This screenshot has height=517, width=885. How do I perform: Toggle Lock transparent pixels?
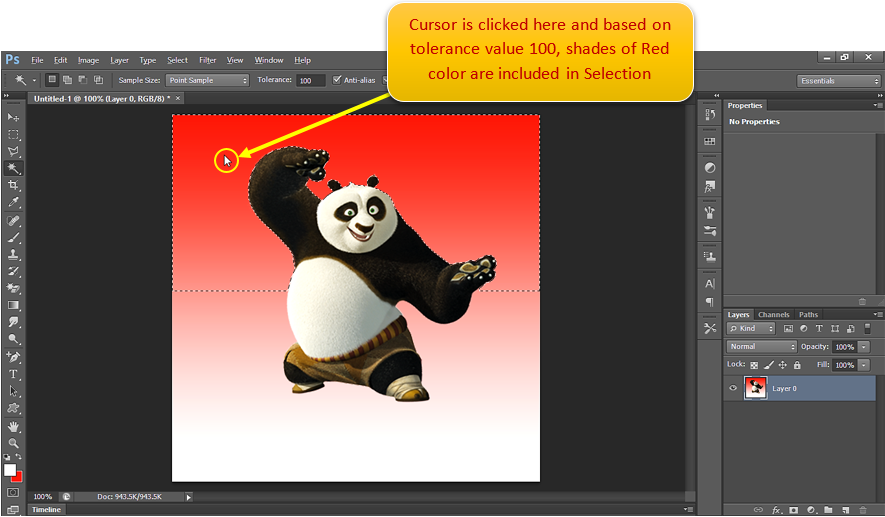pos(754,365)
